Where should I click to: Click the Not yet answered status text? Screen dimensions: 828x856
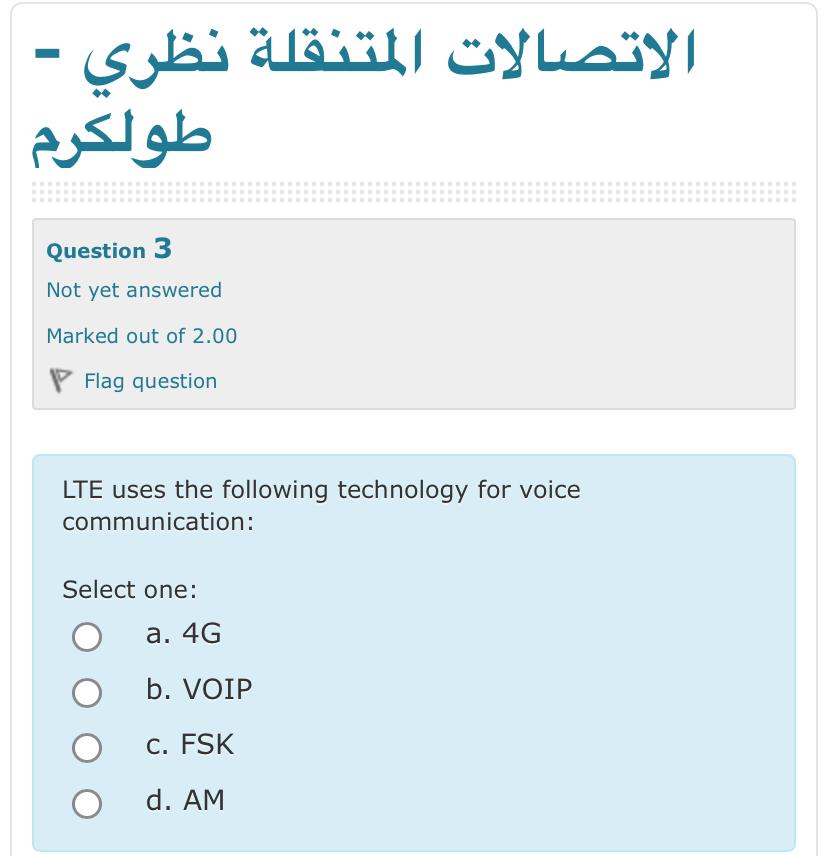pos(131,290)
